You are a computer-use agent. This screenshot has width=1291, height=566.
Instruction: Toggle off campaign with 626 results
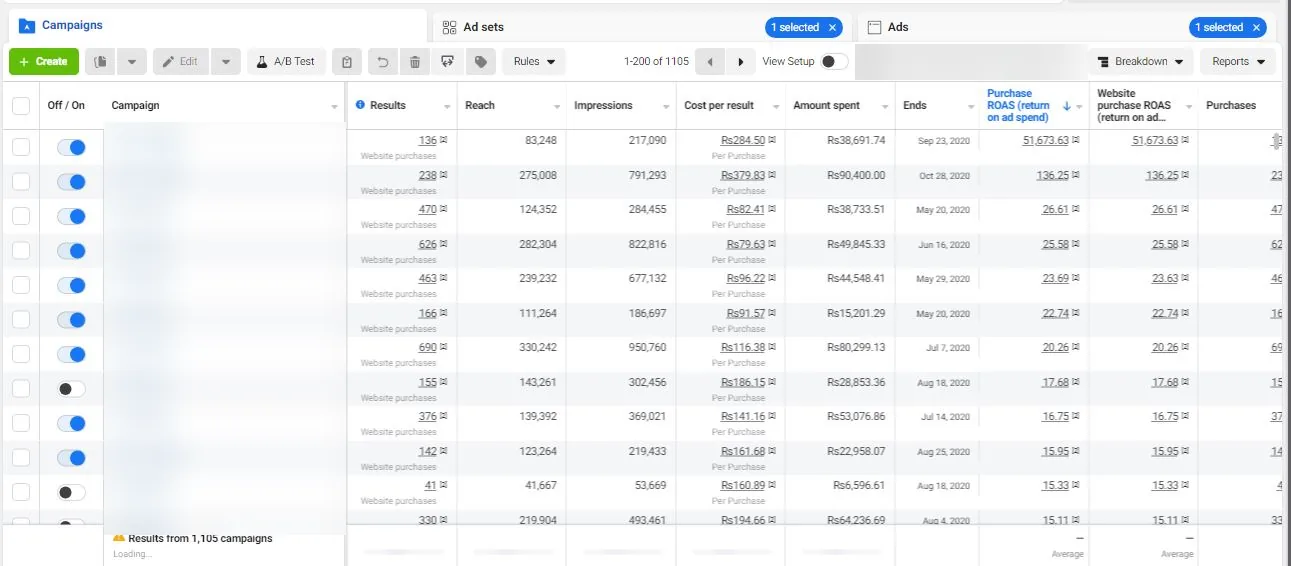pyautogui.click(x=71, y=251)
